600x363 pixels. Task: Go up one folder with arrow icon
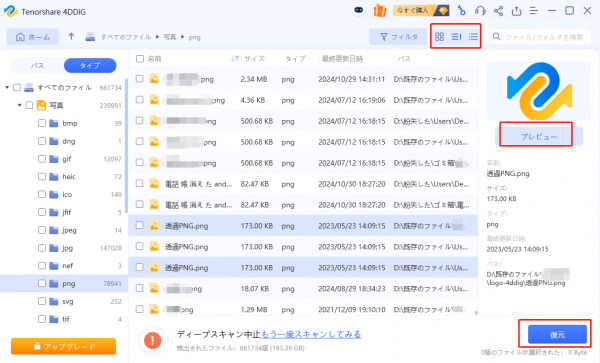[x=71, y=37]
